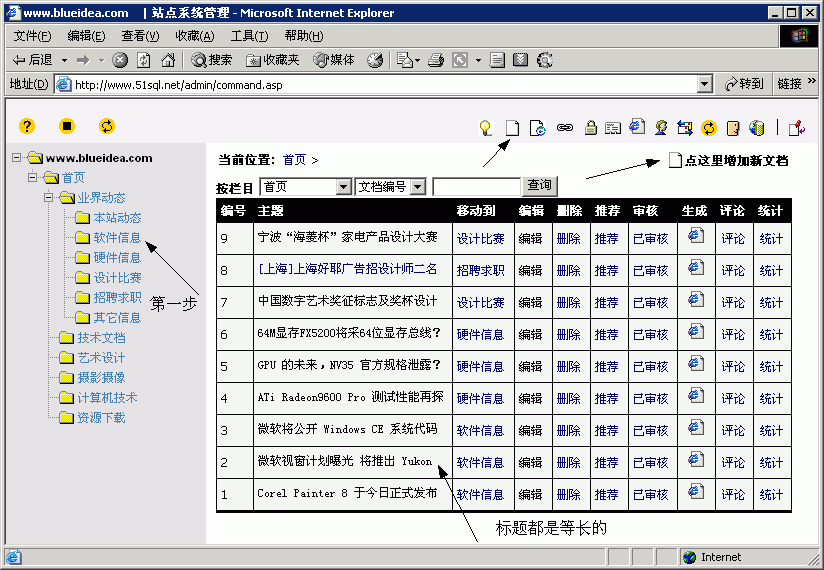Click 招聘求职 move-to link in row 8
This screenshot has height=570, width=824.
[480, 271]
